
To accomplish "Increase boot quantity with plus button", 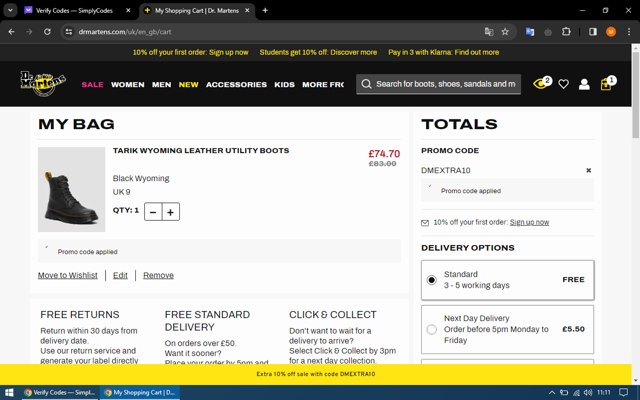I will coord(171,212).
